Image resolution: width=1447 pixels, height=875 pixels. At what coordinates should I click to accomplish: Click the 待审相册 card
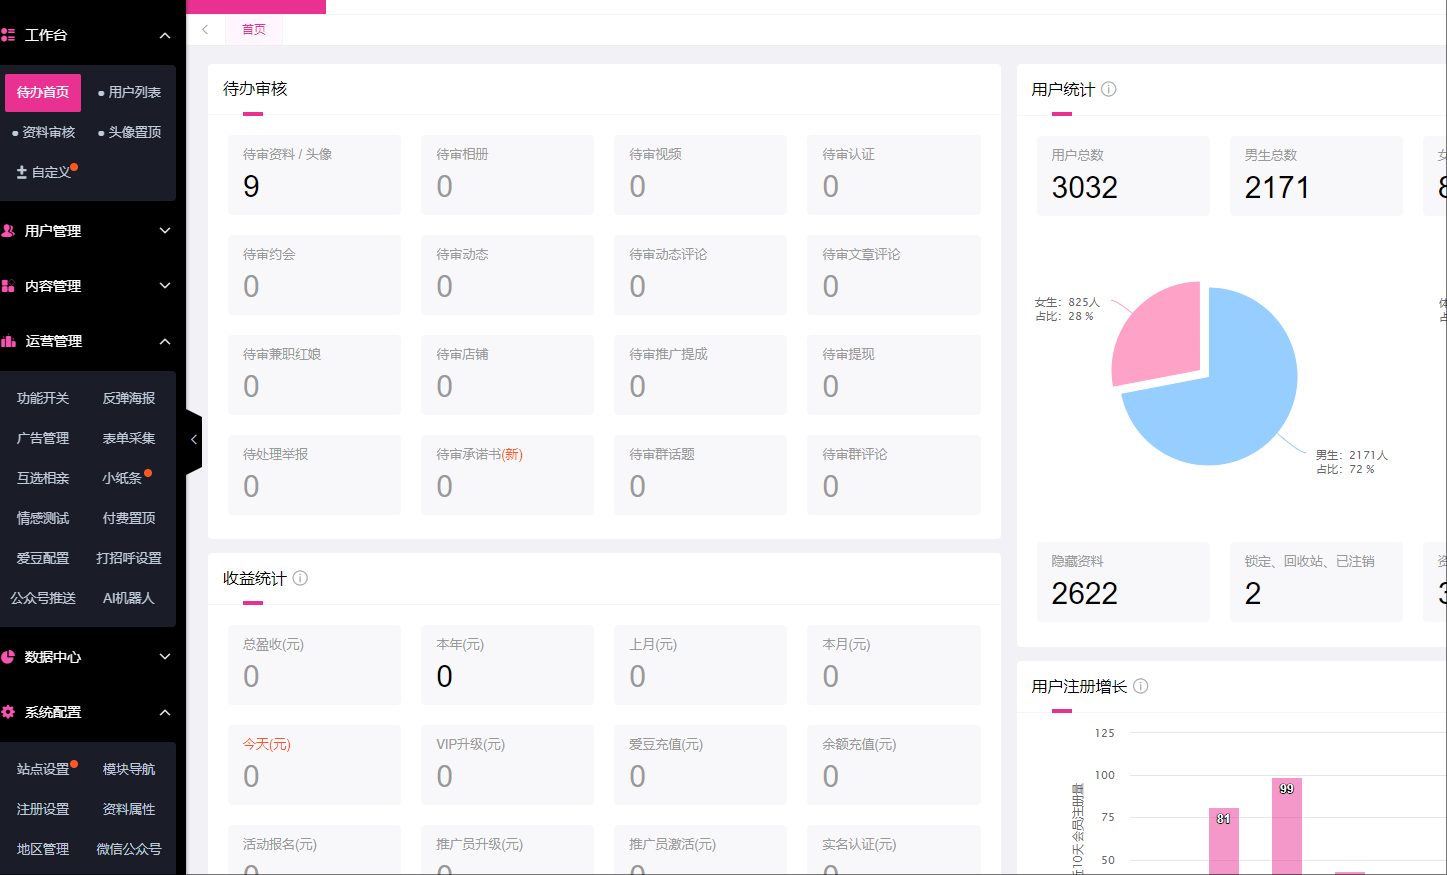pyautogui.click(x=507, y=175)
